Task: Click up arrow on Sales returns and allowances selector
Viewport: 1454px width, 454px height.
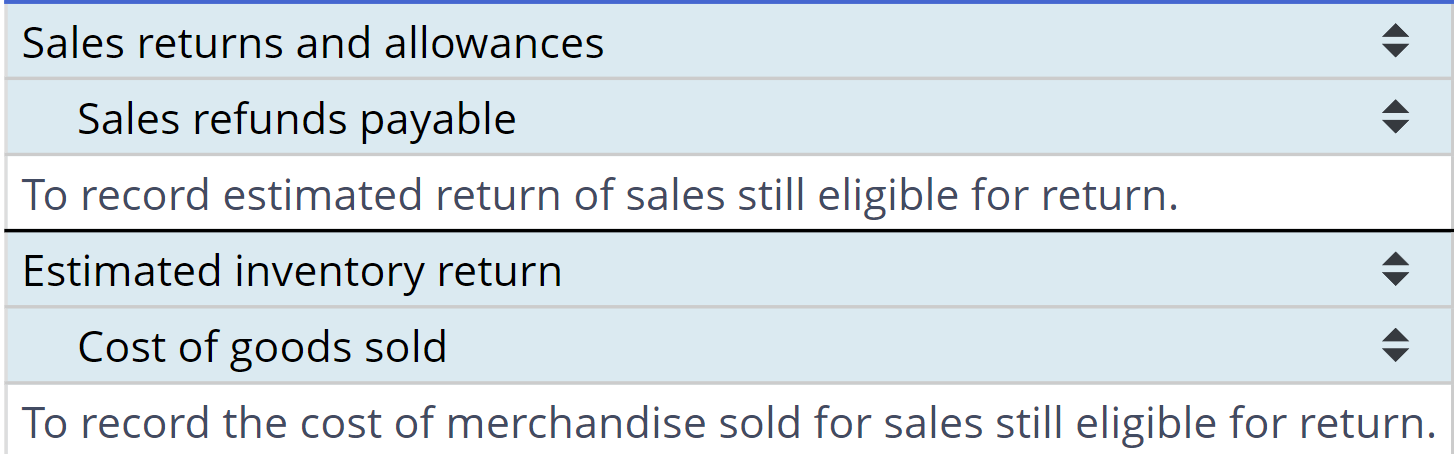Action: coord(1394,32)
